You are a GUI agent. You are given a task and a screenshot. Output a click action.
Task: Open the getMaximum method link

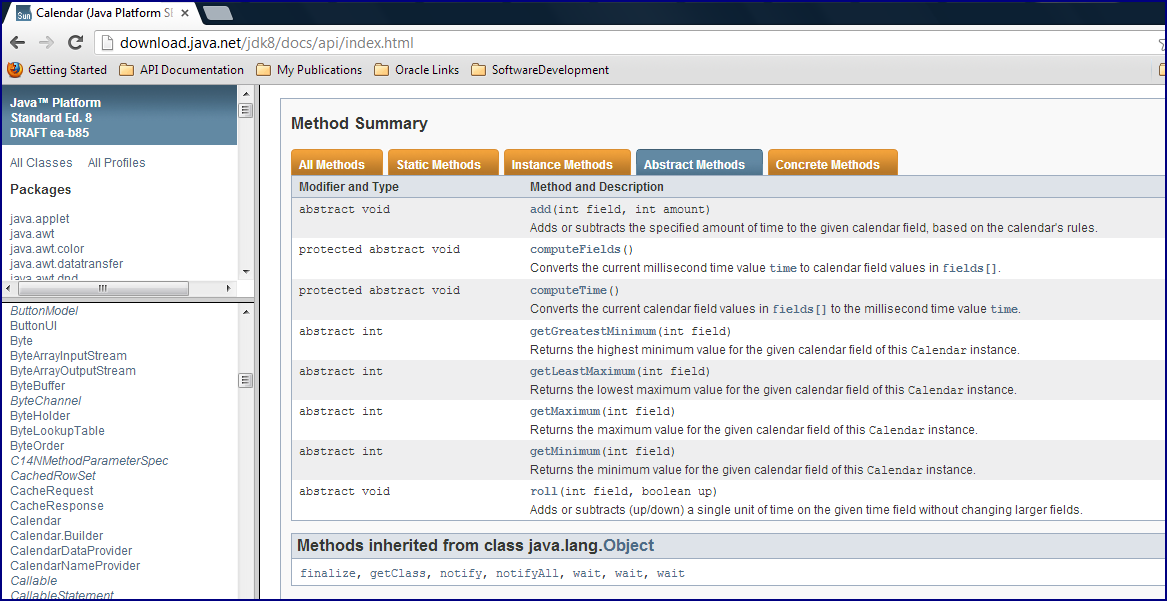(565, 411)
